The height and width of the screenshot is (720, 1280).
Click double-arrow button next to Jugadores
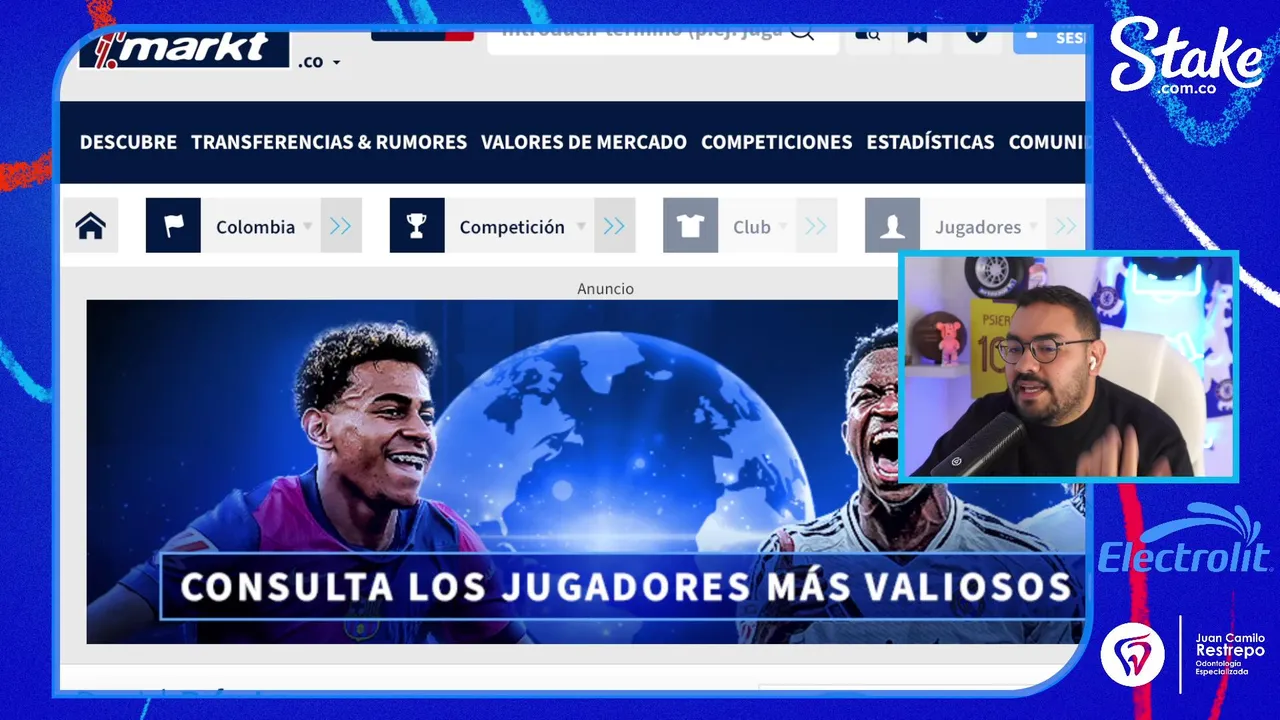click(1066, 226)
